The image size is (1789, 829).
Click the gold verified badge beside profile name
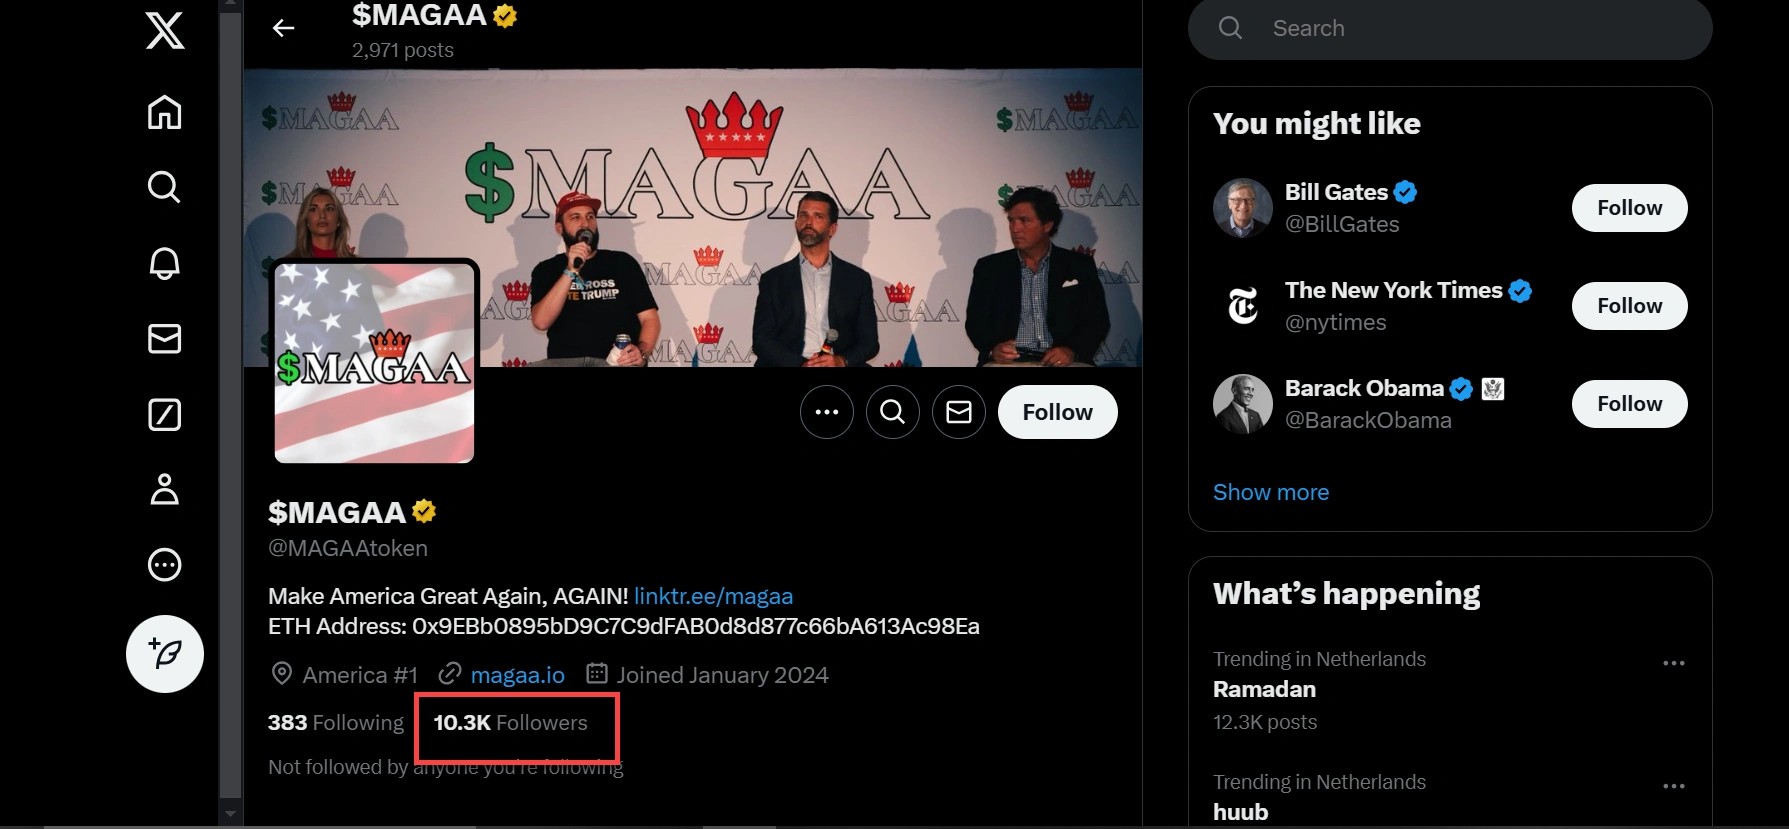coord(424,511)
